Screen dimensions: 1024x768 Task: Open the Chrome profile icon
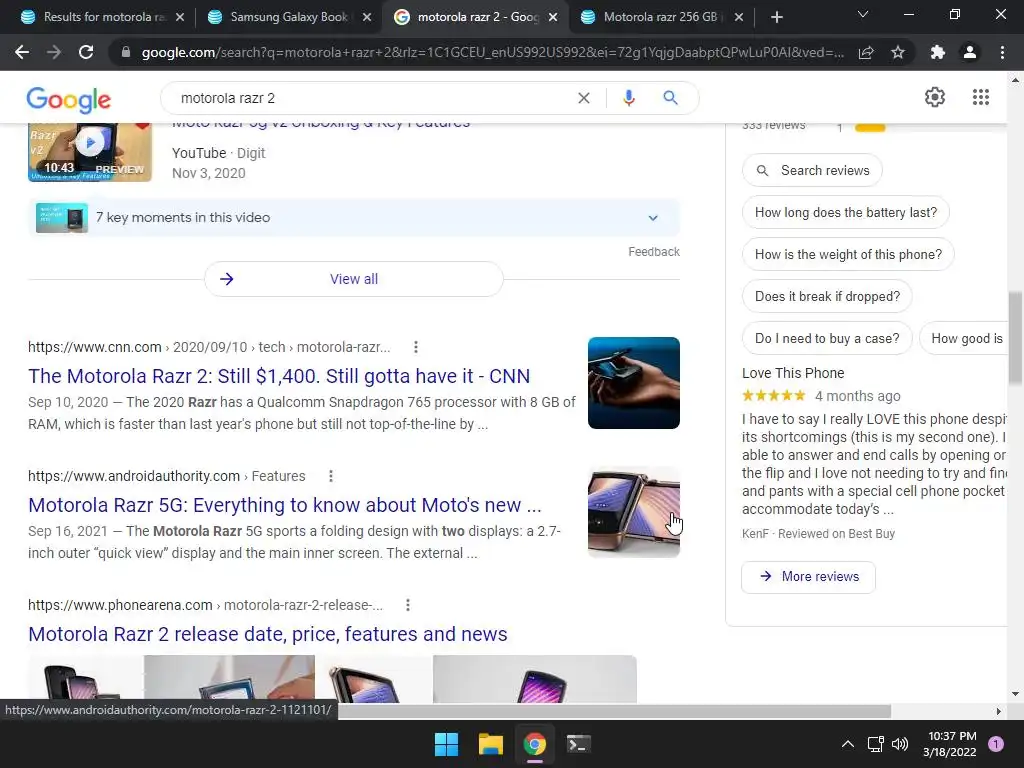pos(970,52)
